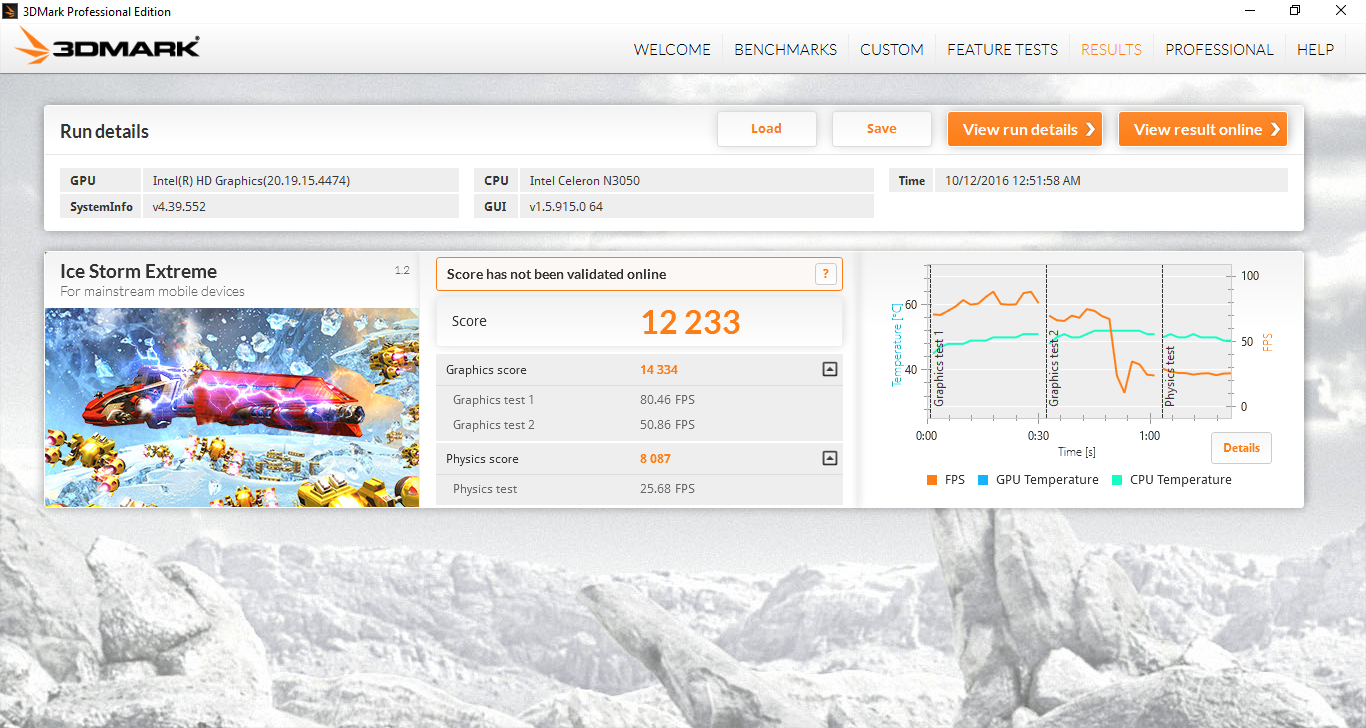Click 'For mainstream mobile devices' subtitle
This screenshot has width=1366, height=728.
coord(152,292)
